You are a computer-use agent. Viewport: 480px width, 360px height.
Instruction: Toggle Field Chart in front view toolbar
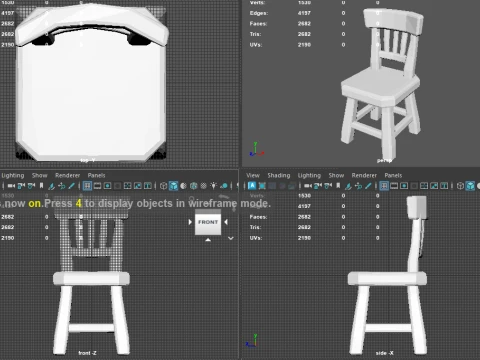click(x=127, y=186)
